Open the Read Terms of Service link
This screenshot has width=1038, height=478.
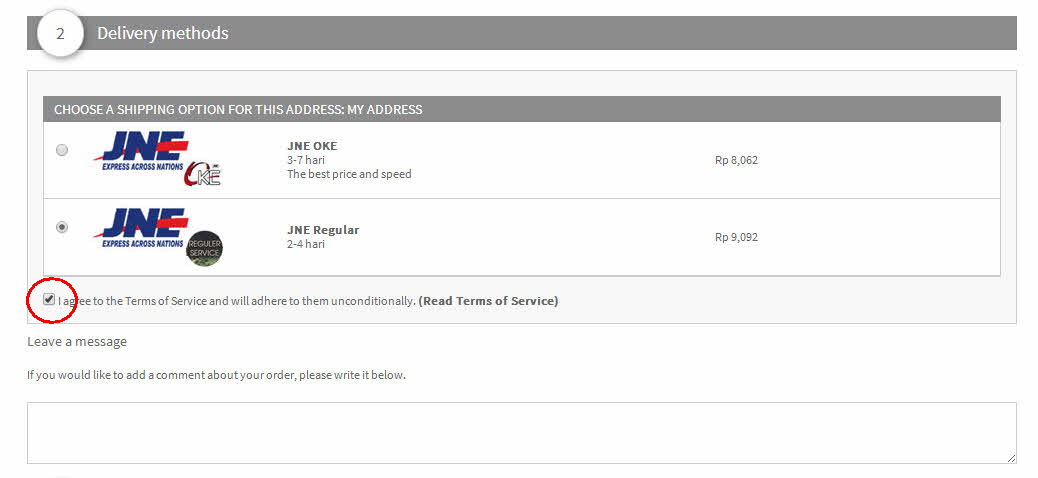pyautogui.click(x=489, y=301)
